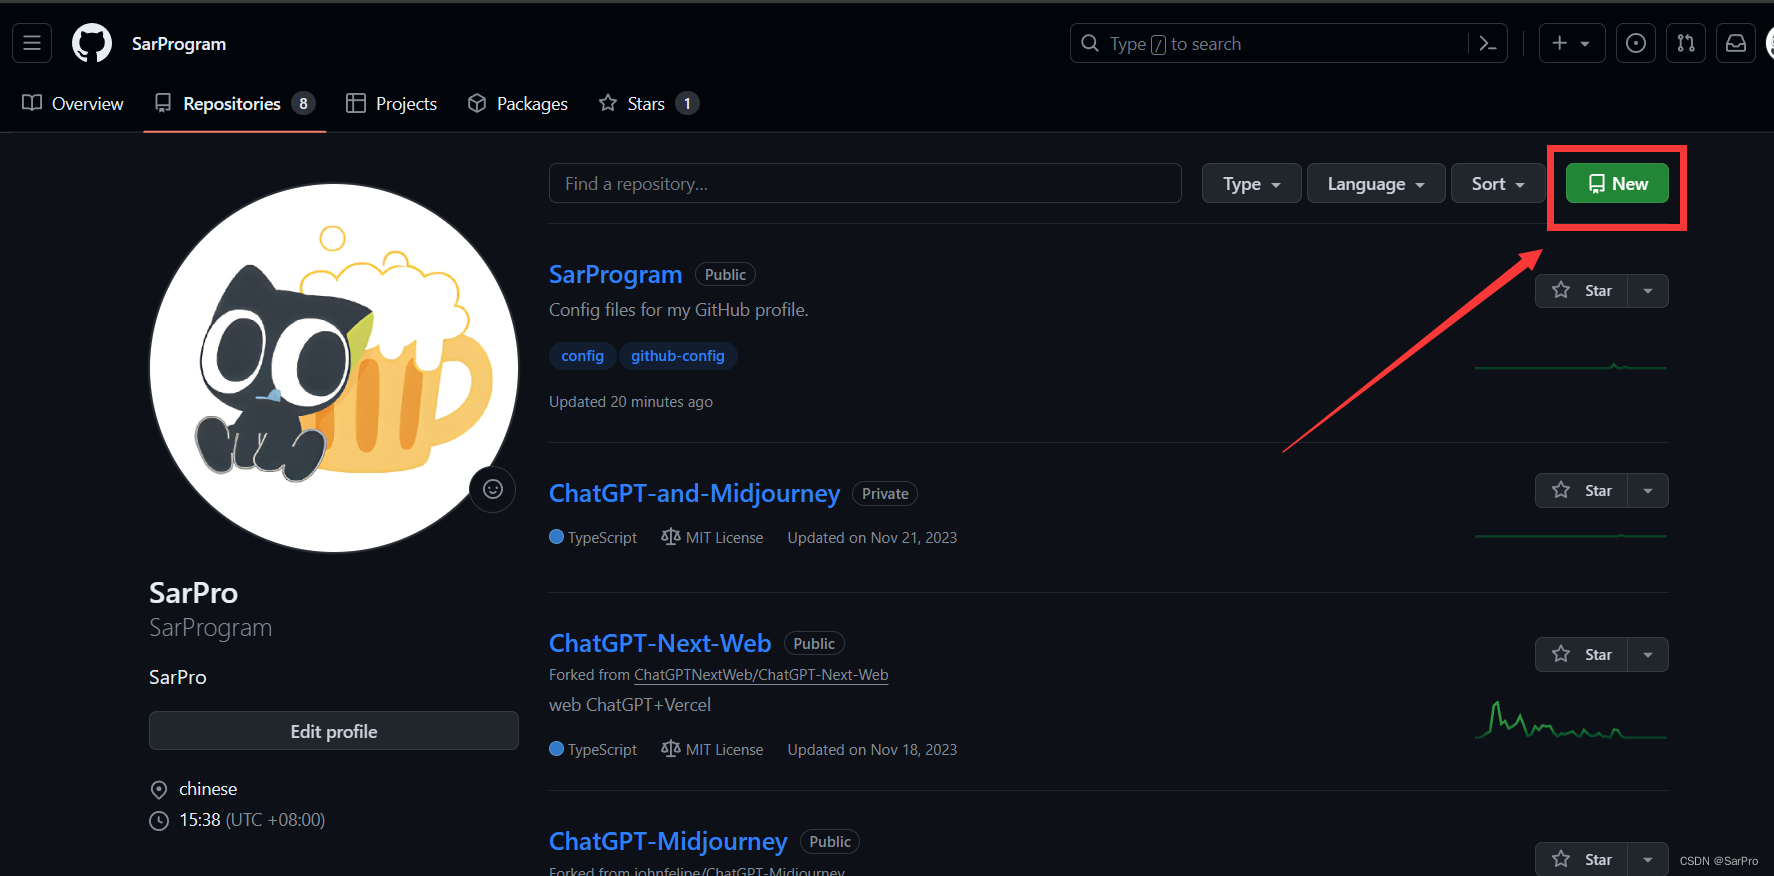View issues from the header icon
The height and width of the screenshot is (876, 1774).
[1636, 43]
